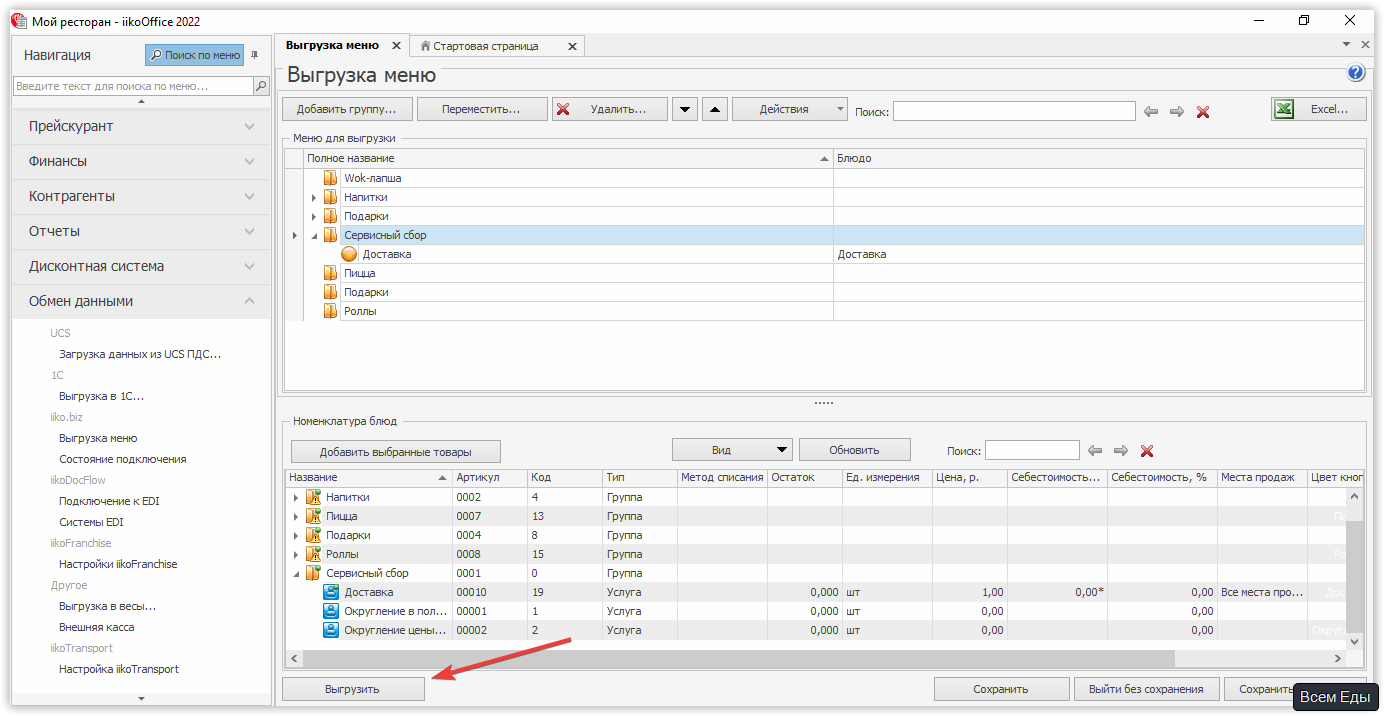This screenshot has width=1384, height=716.
Task: Open the Вид dropdown
Action: (x=732, y=450)
